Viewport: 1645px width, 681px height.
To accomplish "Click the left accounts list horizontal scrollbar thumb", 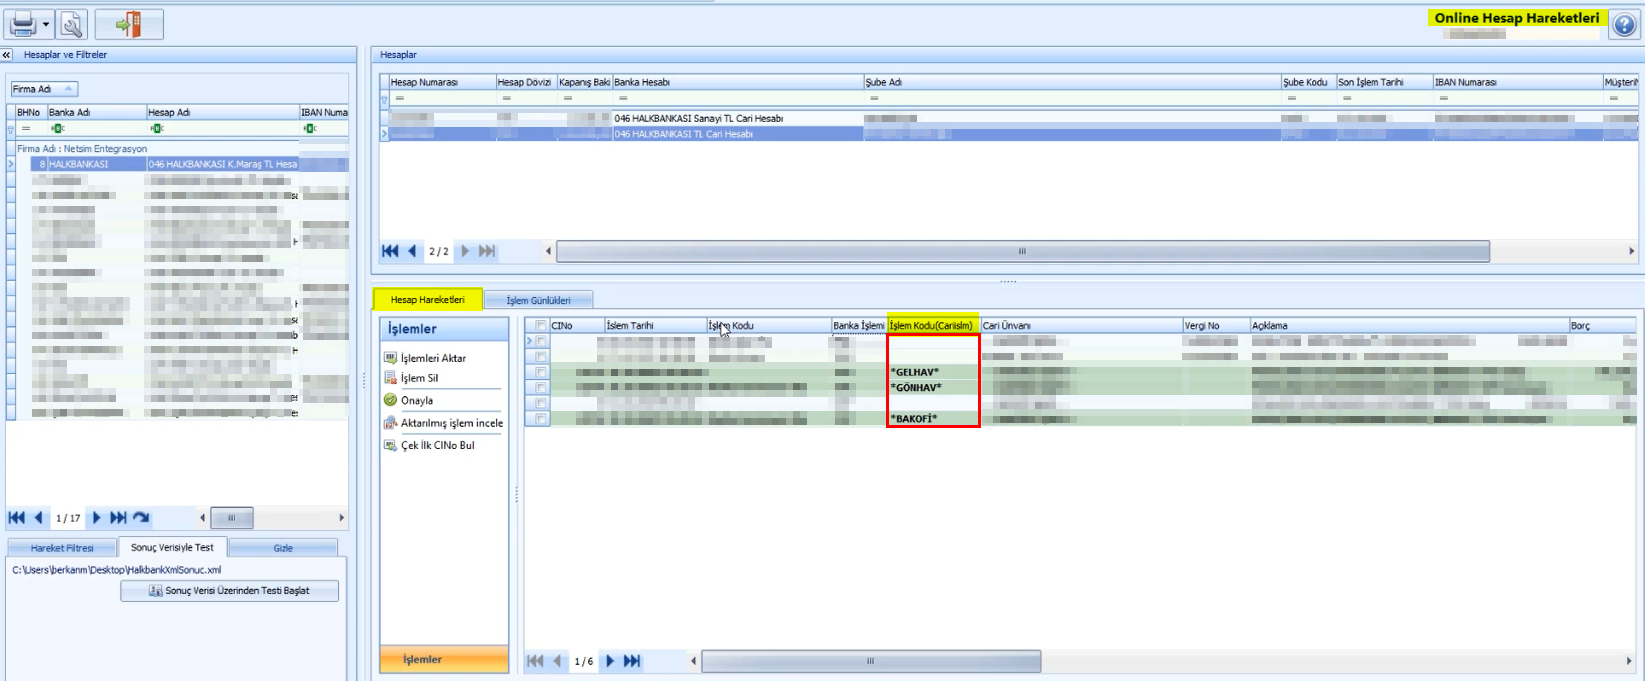I will [231, 518].
